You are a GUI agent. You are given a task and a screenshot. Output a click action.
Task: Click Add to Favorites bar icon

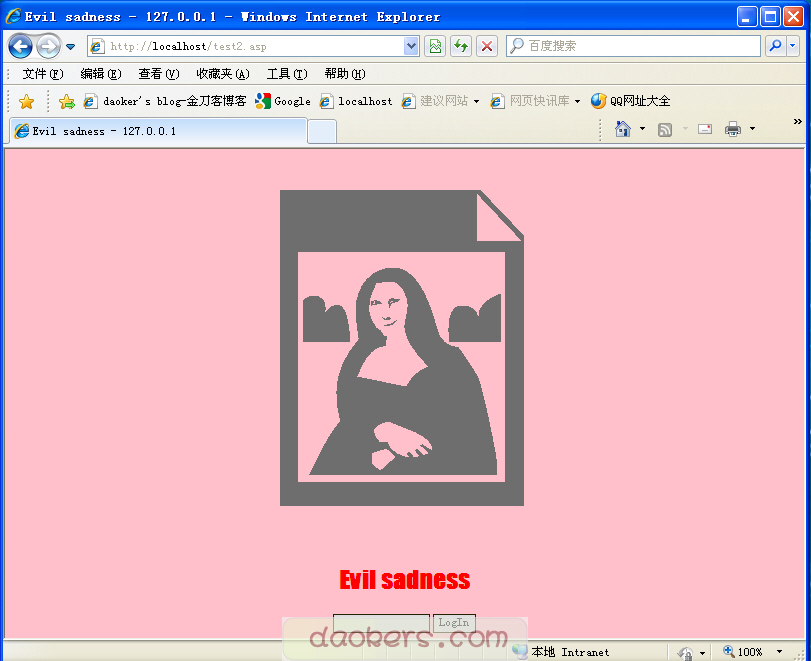(x=67, y=101)
